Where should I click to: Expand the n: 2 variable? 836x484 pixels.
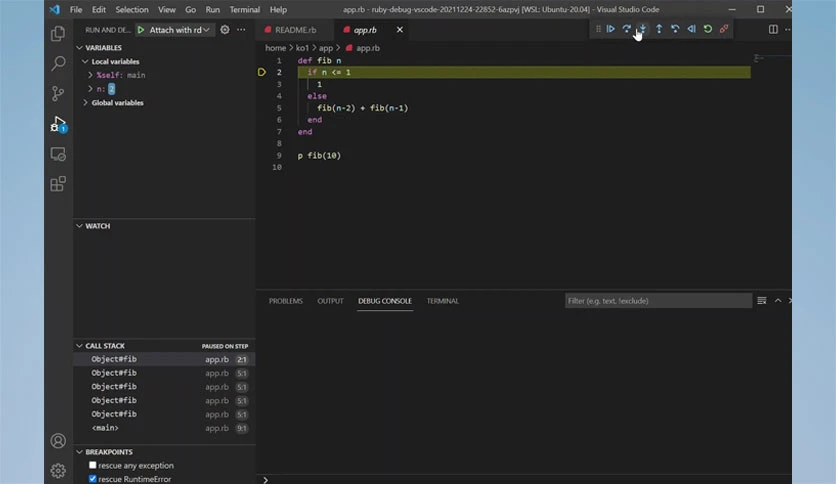pos(91,89)
